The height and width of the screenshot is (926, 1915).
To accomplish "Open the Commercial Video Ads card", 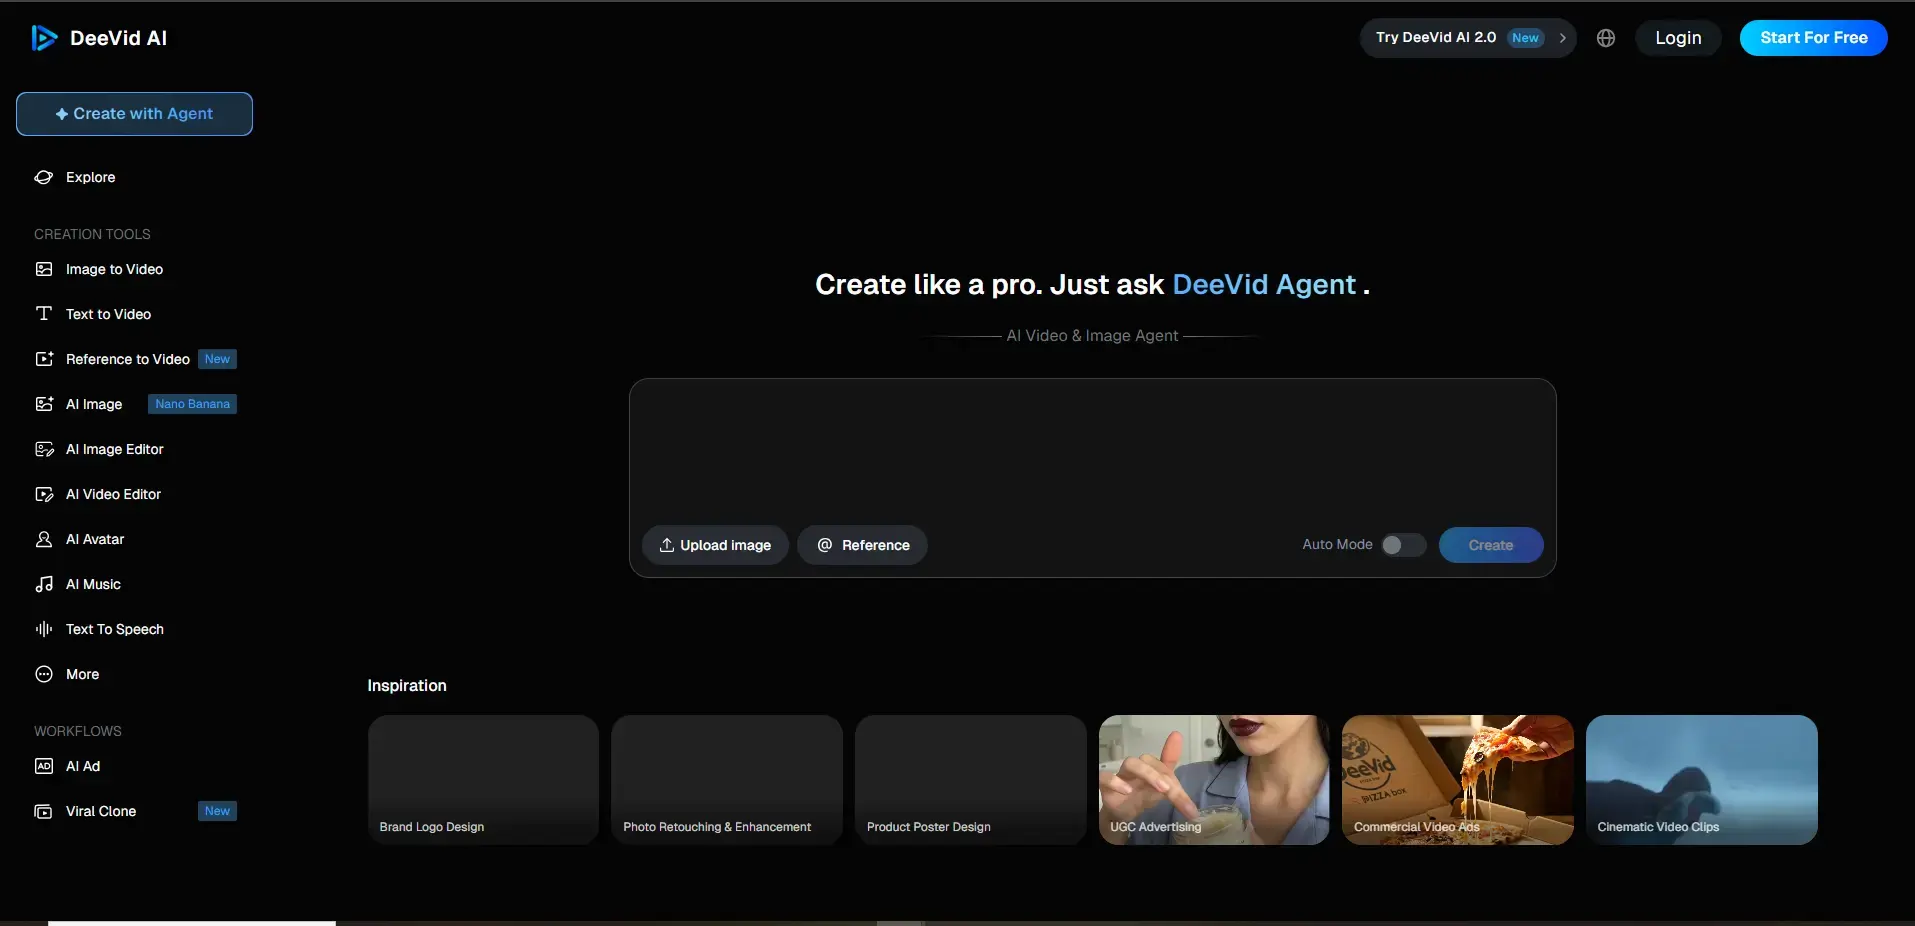I will [x=1458, y=780].
